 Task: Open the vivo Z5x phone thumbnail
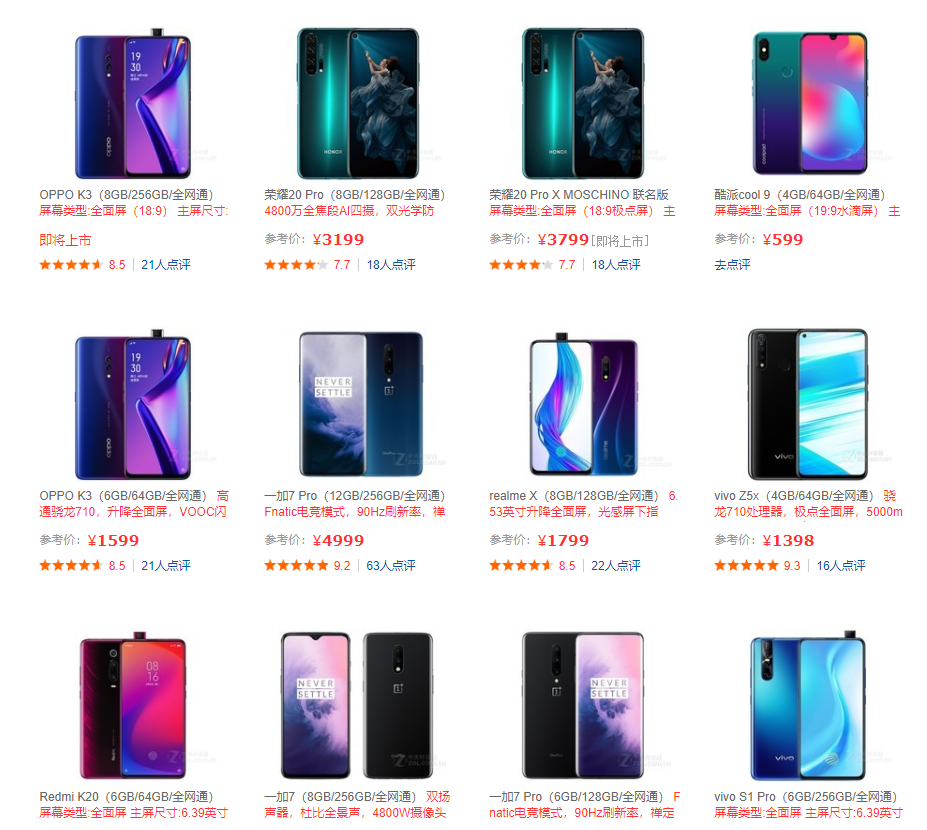point(808,404)
